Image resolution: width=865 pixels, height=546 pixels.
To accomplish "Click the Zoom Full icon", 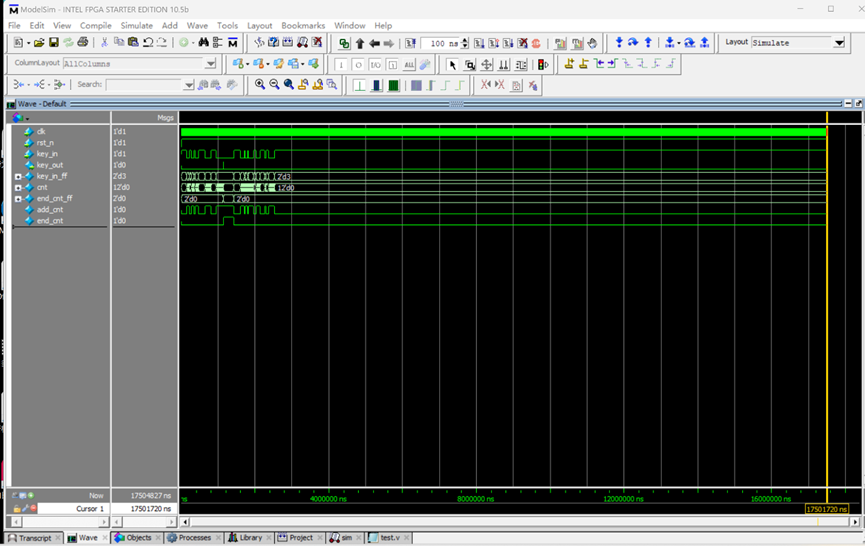I will click(x=289, y=84).
